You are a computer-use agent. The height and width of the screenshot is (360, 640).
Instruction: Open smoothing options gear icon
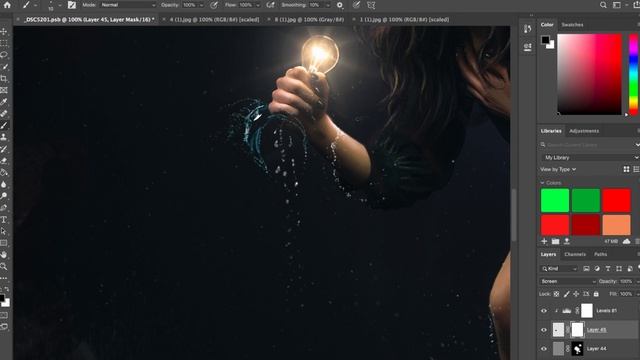(x=340, y=5)
